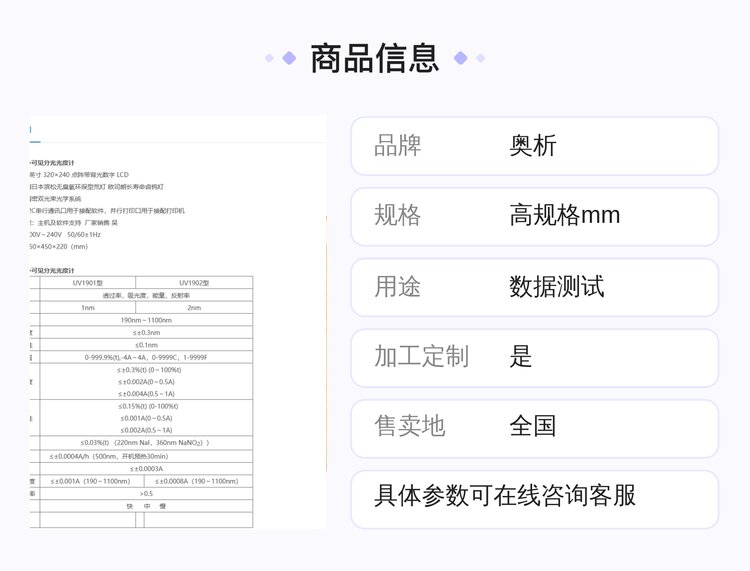
Task: Click the 2nm cell in table
Action: coord(194,308)
